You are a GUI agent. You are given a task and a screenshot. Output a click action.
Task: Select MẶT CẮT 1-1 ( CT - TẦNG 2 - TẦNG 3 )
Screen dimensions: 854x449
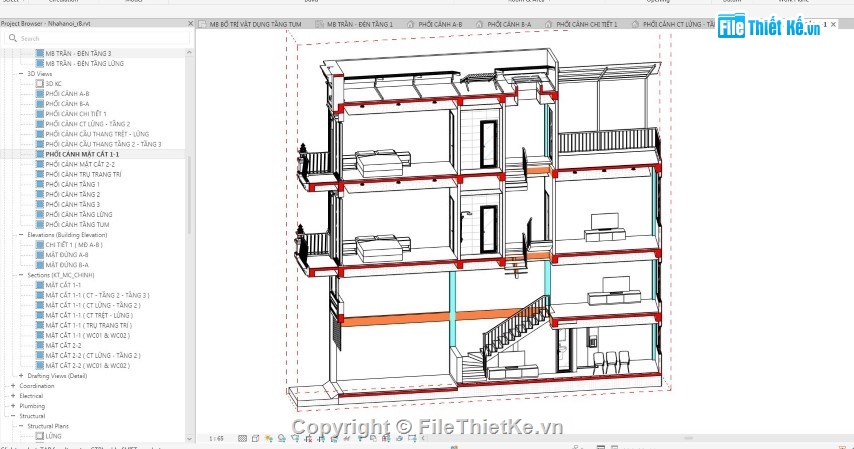(97, 295)
